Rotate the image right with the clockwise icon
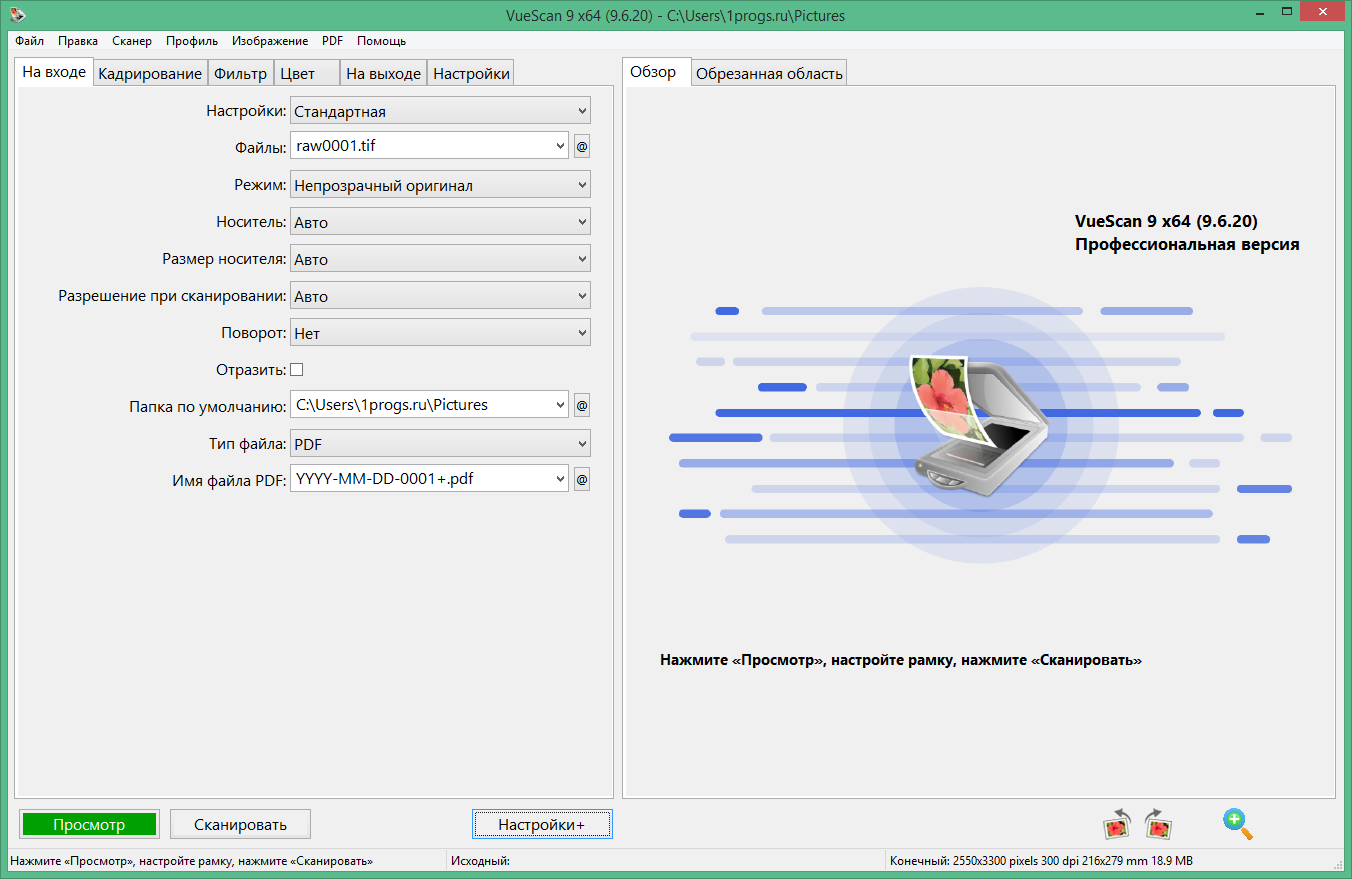The height and width of the screenshot is (879, 1352). 1158,823
